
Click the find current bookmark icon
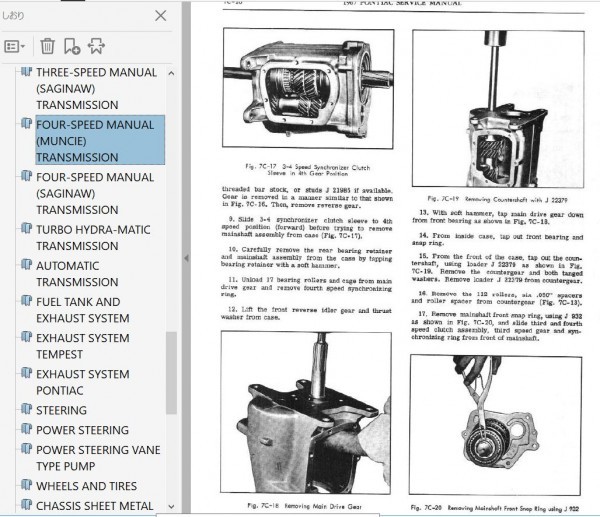click(x=96, y=46)
